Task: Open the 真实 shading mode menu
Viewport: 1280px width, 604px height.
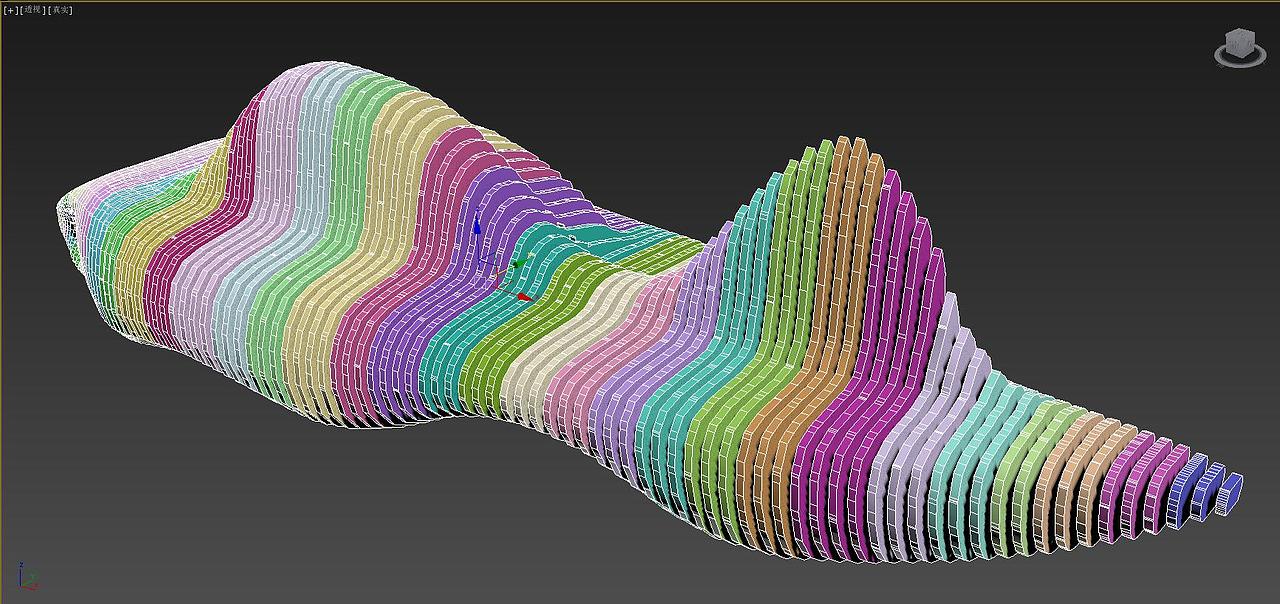Action: pyautogui.click(x=60, y=10)
